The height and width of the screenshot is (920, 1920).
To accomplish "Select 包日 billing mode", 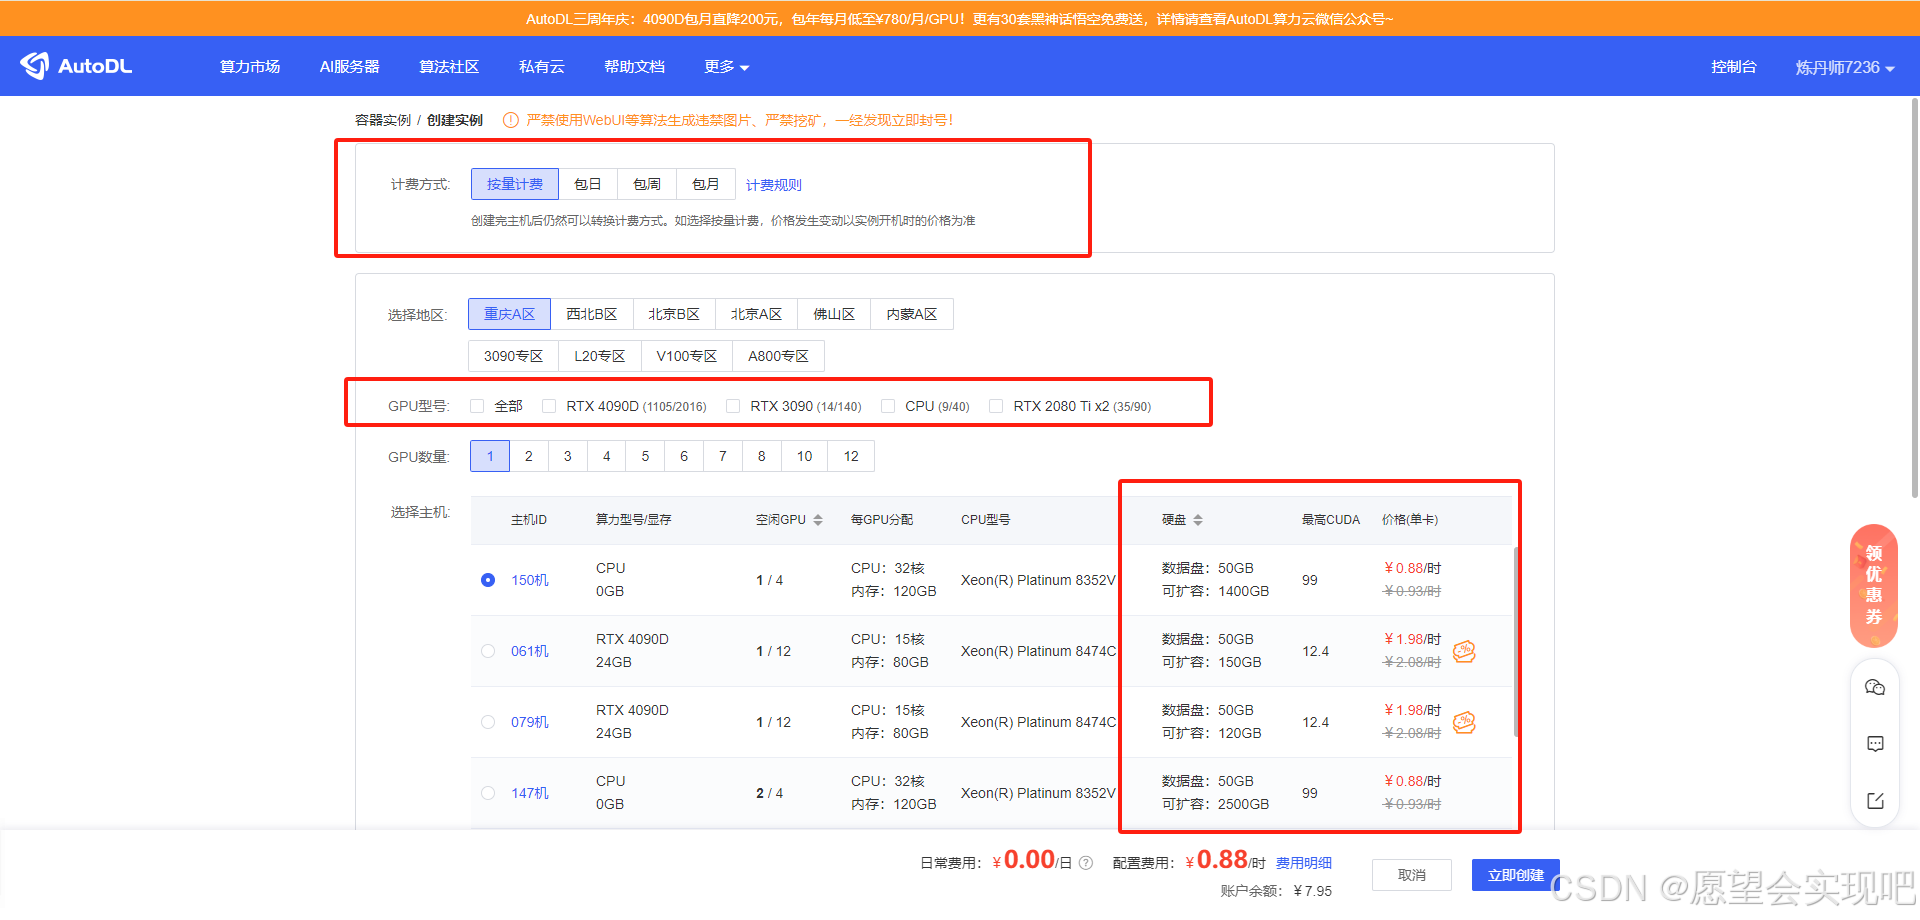I will point(588,184).
